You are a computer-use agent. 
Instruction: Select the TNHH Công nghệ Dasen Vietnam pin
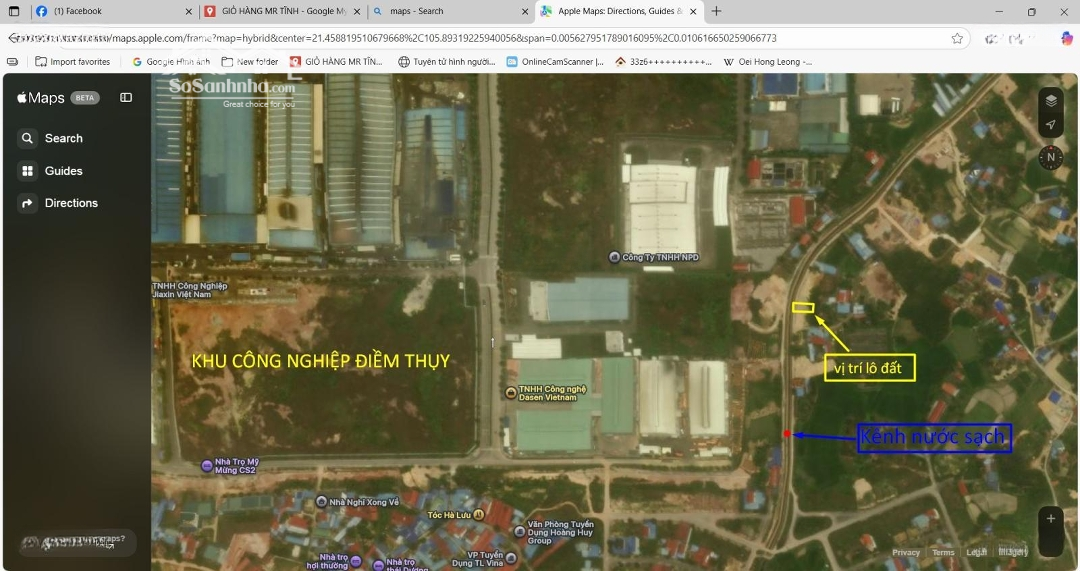click(x=510, y=393)
